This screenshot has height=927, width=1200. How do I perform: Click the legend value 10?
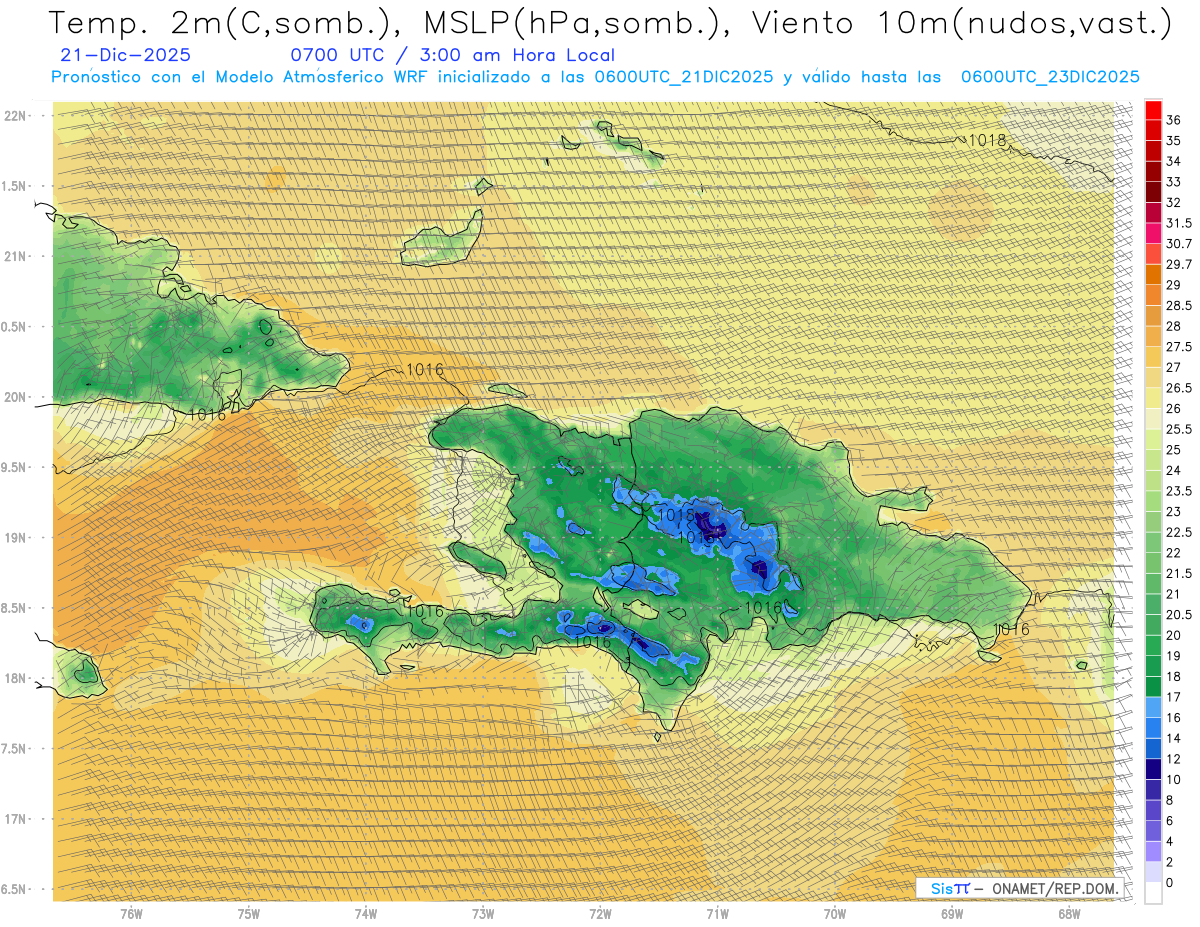pyautogui.click(x=1173, y=780)
